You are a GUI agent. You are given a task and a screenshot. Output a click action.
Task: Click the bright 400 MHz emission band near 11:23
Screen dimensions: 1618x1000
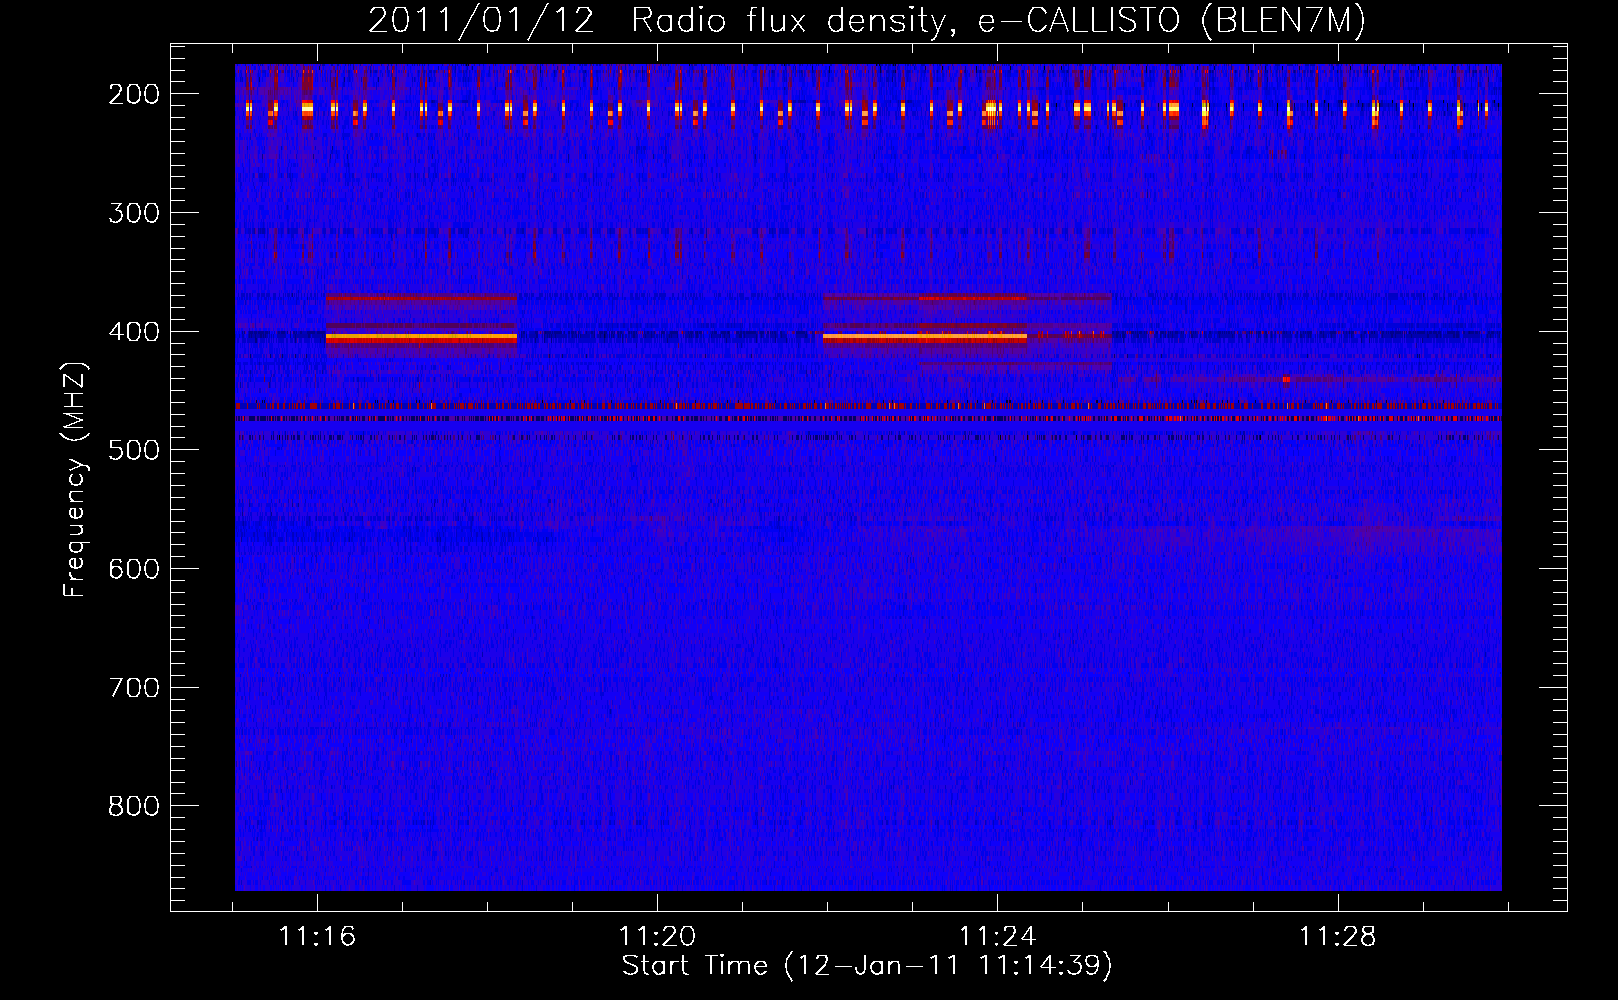[x=925, y=338]
